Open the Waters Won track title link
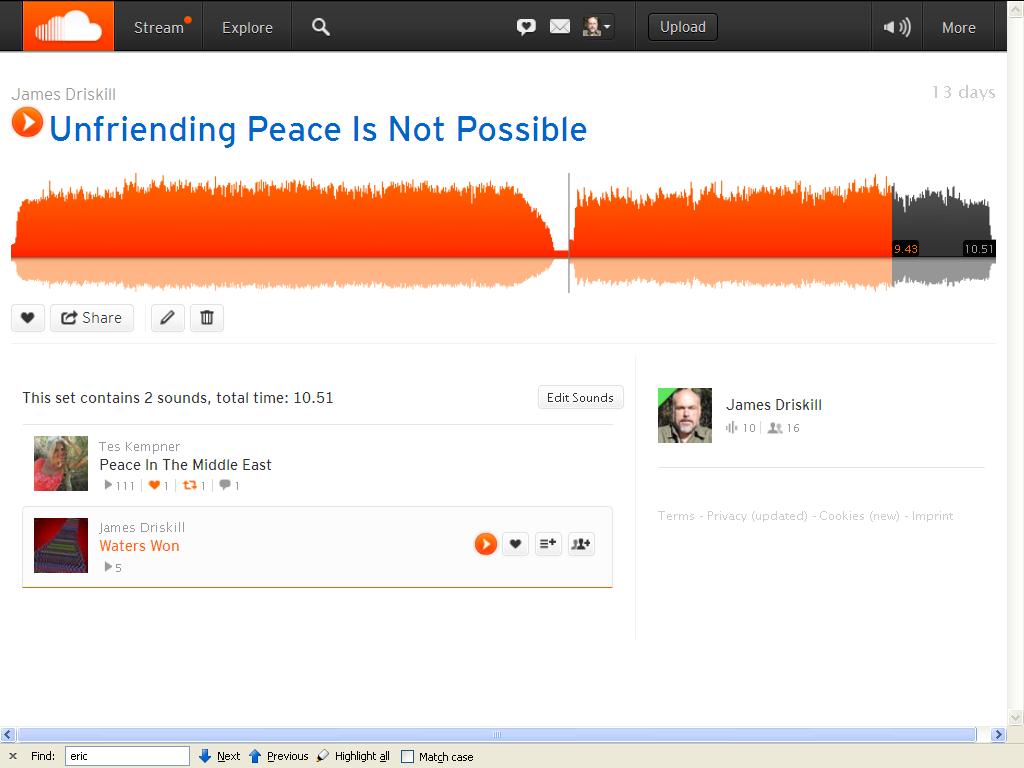This screenshot has height=768, width=1024. (139, 546)
